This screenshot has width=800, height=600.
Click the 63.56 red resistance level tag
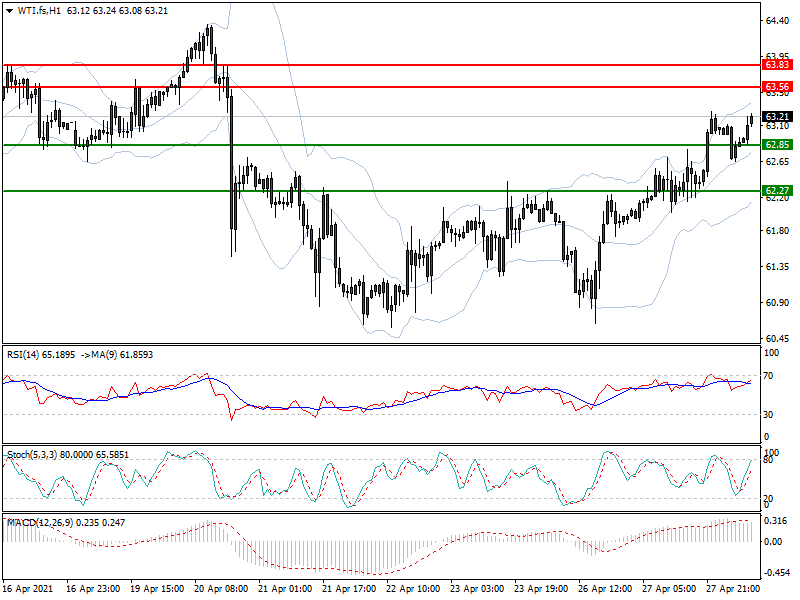point(777,87)
